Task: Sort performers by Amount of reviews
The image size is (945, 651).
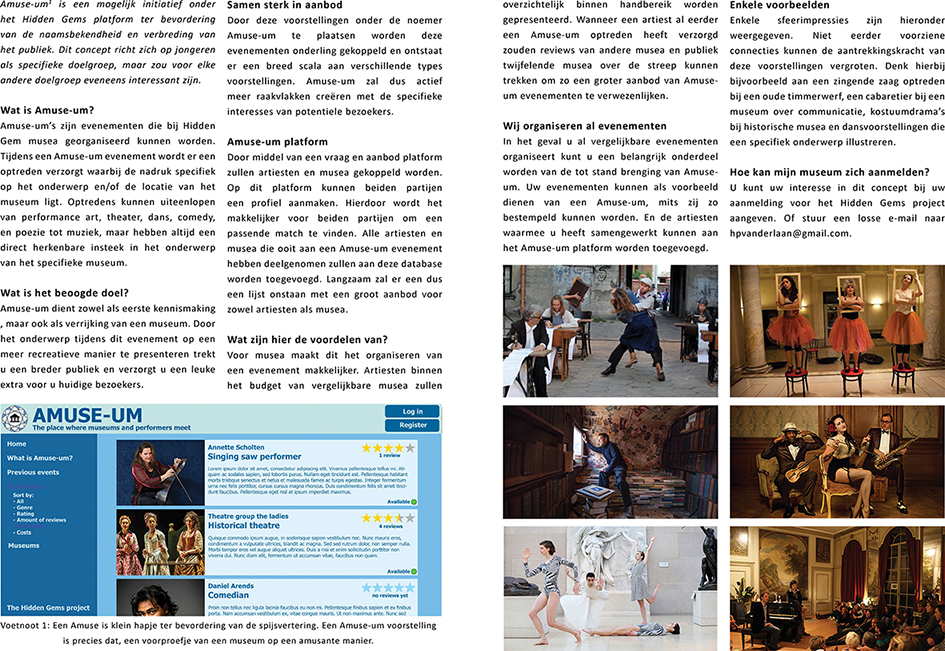Action: pos(41,520)
